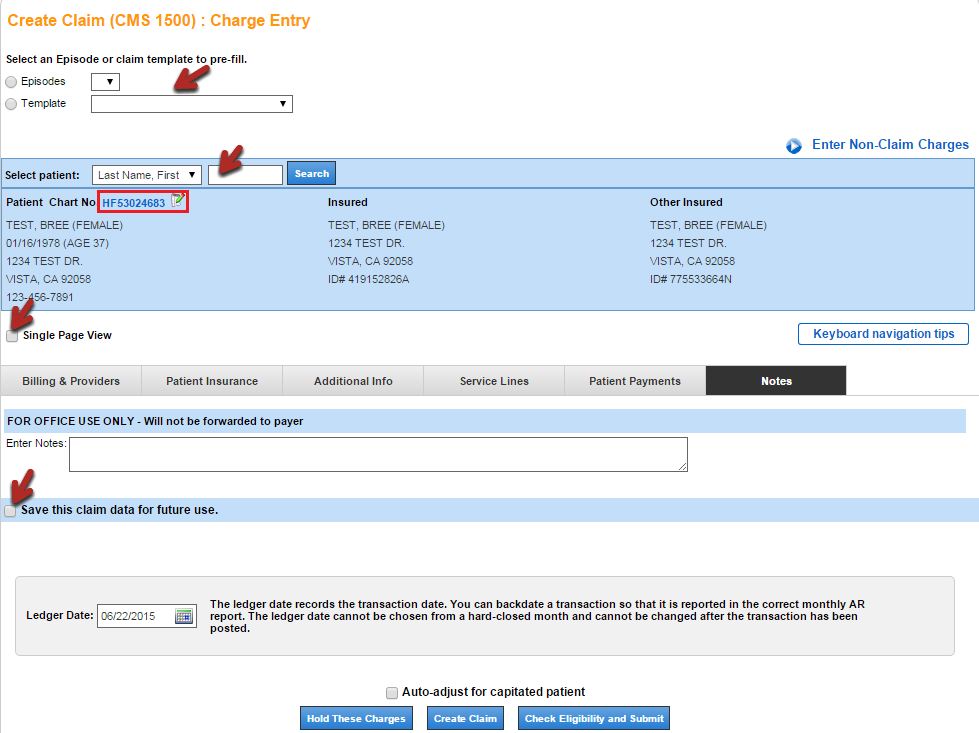Open chart number HF53024683 link

pyautogui.click(x=133, y=203)
